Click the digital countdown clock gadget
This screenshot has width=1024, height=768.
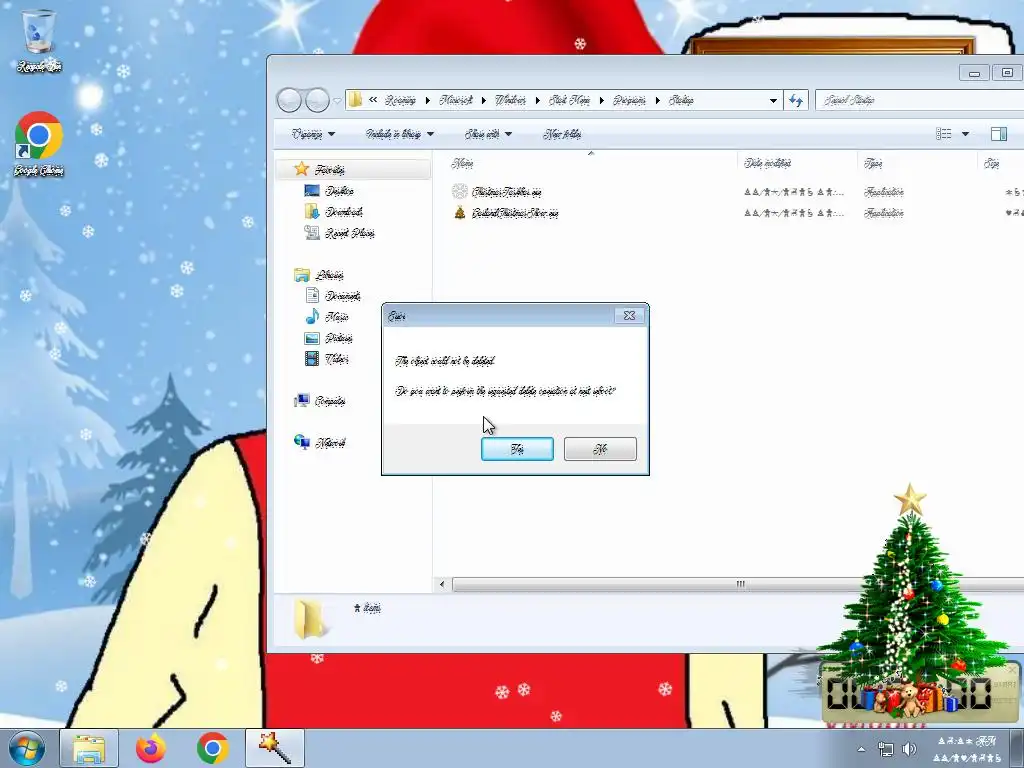920,694
